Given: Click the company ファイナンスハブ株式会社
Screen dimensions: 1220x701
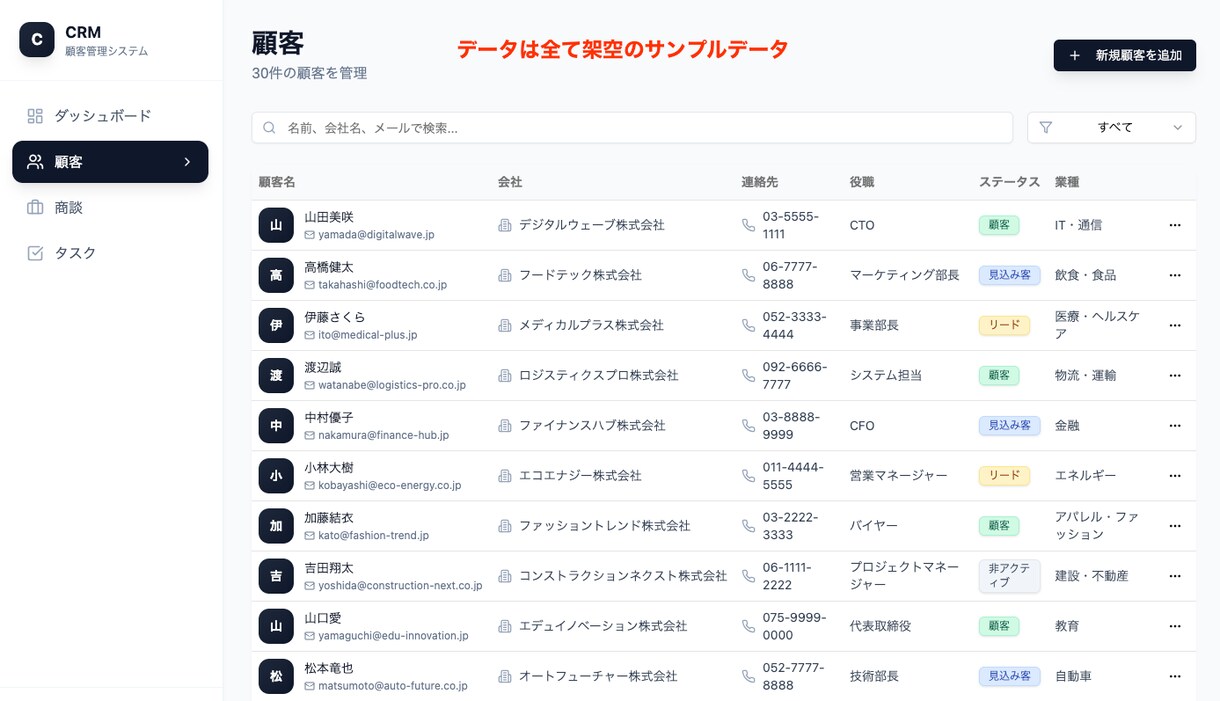Looking at the screenshot, I should click(x=592, y=426).
